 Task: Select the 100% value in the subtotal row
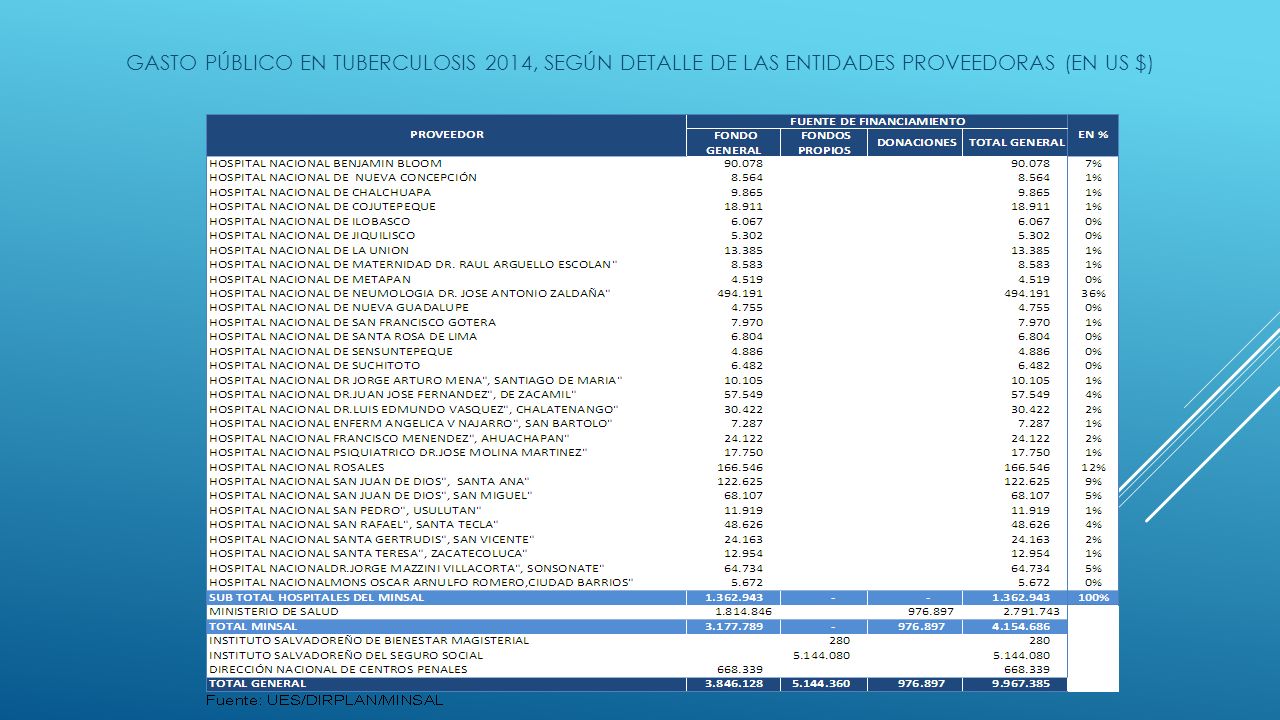coord(1094,598)
